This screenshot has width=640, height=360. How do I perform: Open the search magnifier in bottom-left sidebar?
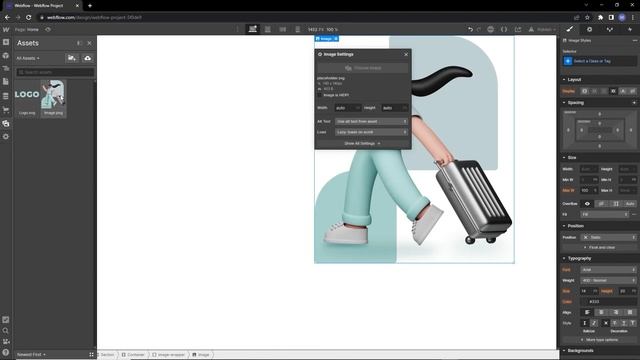pos(6,331)
